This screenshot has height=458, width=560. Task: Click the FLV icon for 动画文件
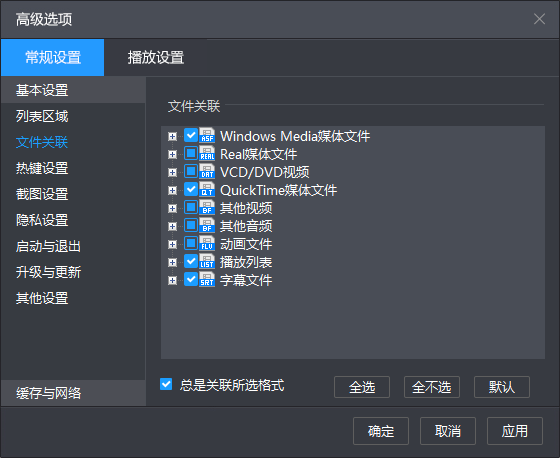(207, 244)
